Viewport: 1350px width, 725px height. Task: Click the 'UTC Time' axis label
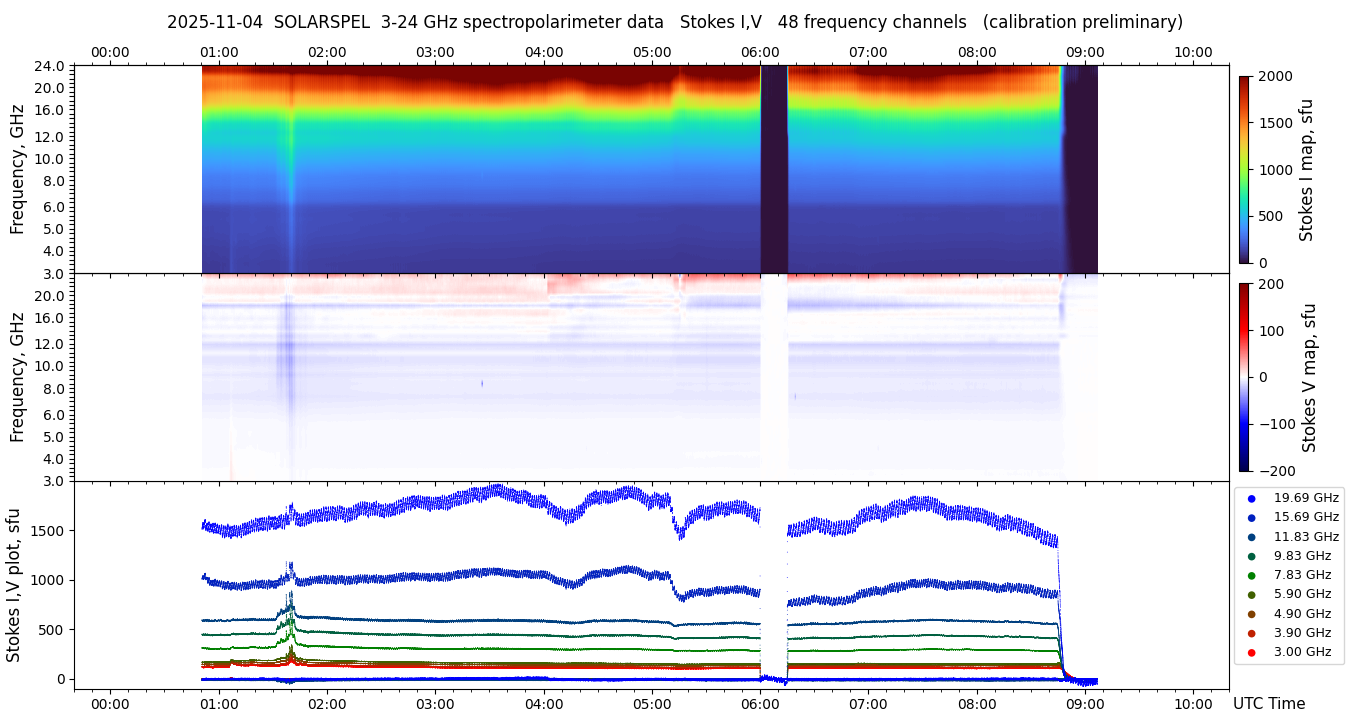coord(1268,704)
